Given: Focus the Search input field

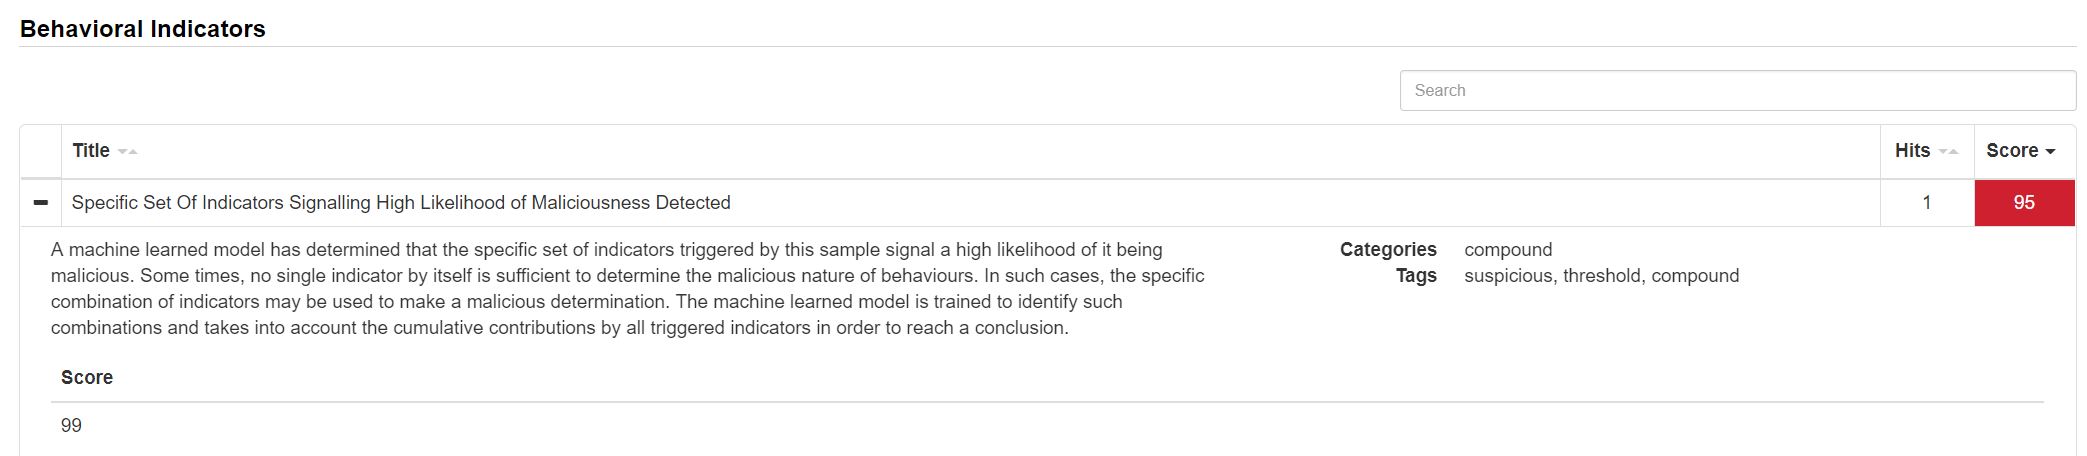Looking at the screenshot, I should (x=1737, y=91).
